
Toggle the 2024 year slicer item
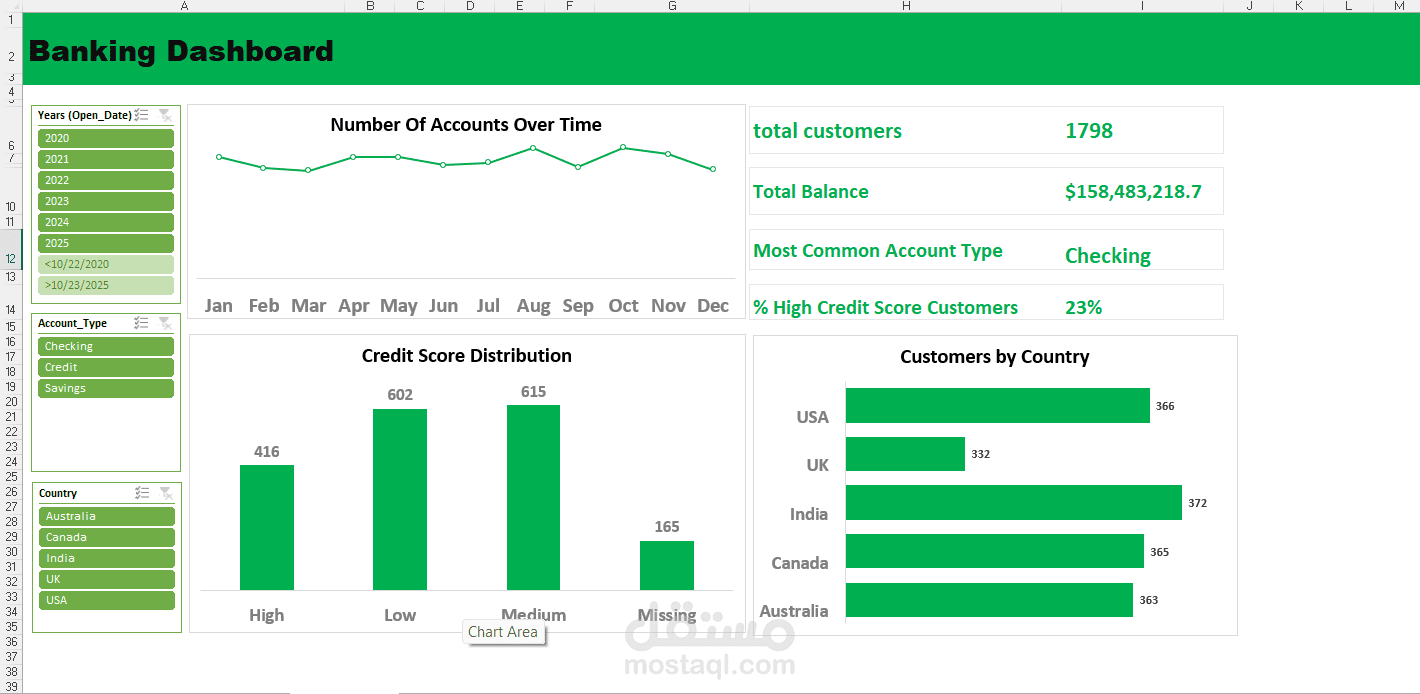106,222
